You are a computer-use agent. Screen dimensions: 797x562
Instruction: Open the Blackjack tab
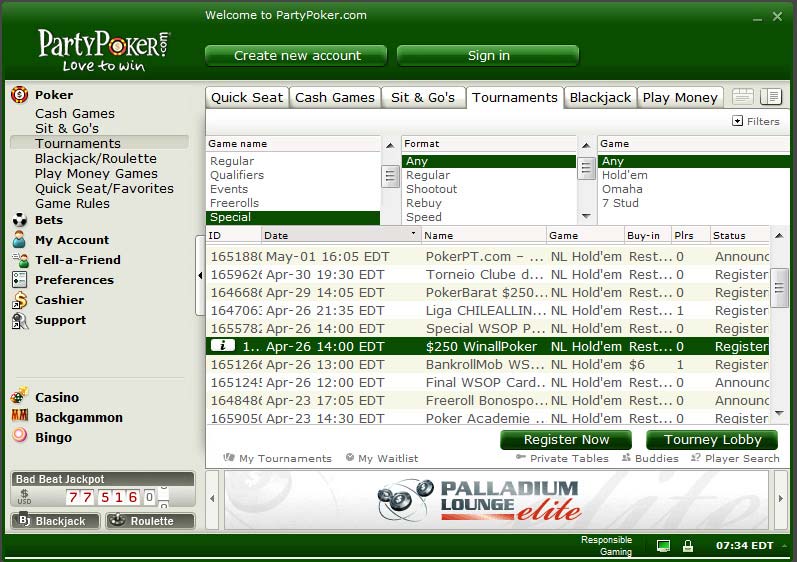coord(600,97)
